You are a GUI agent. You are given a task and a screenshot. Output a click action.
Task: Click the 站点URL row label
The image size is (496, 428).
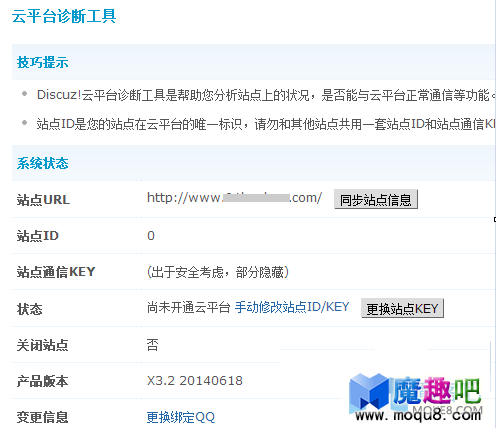[43, 200]
